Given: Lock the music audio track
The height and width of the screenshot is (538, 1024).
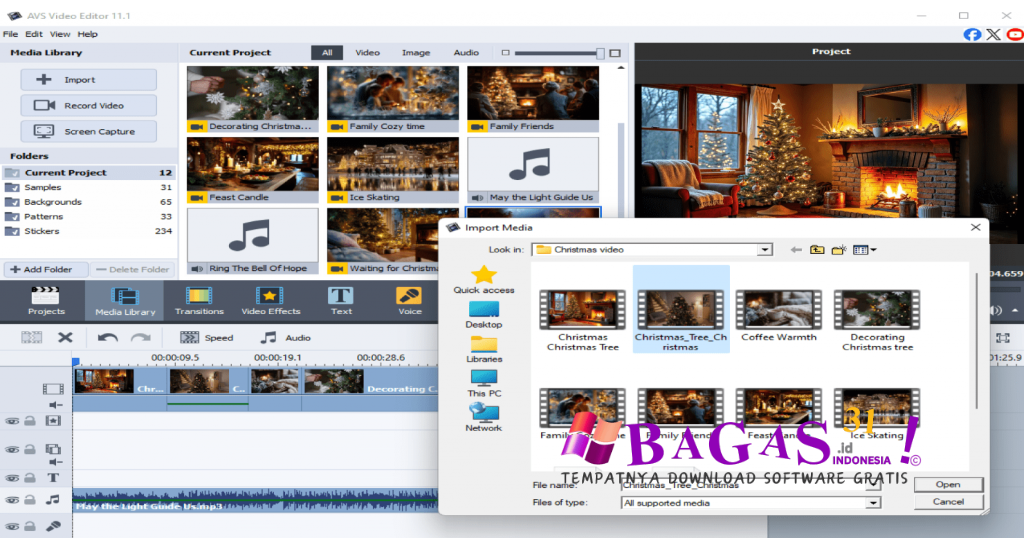Looking at the screenshot, I should coord(30,500).
